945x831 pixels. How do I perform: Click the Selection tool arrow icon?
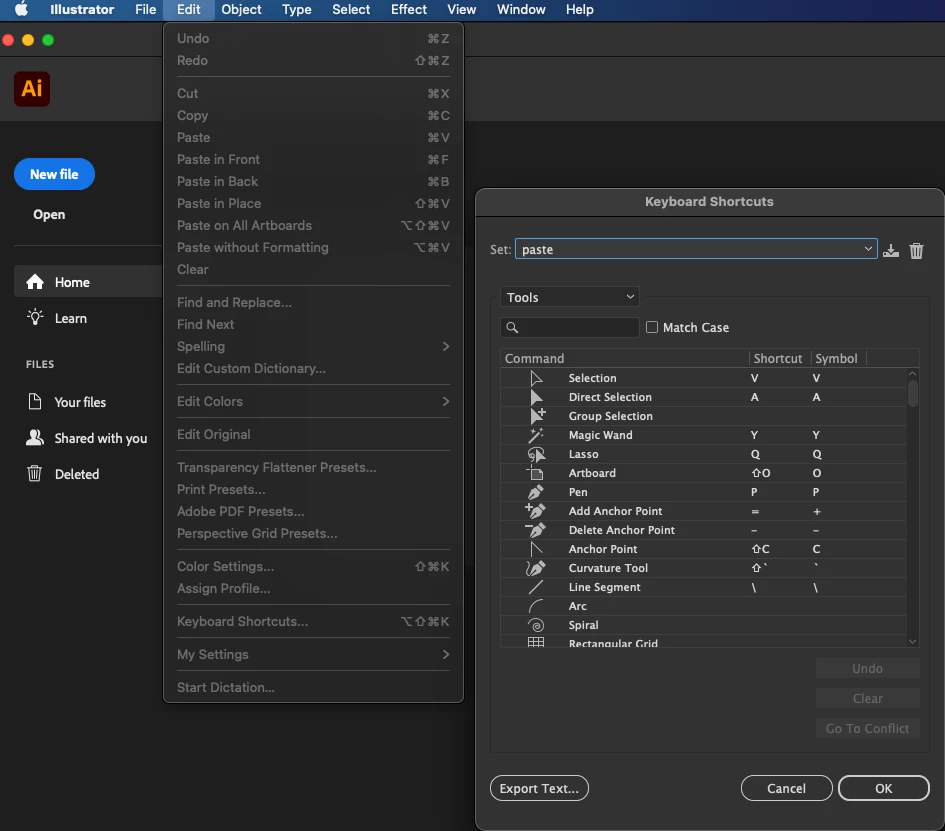point(536,378)
